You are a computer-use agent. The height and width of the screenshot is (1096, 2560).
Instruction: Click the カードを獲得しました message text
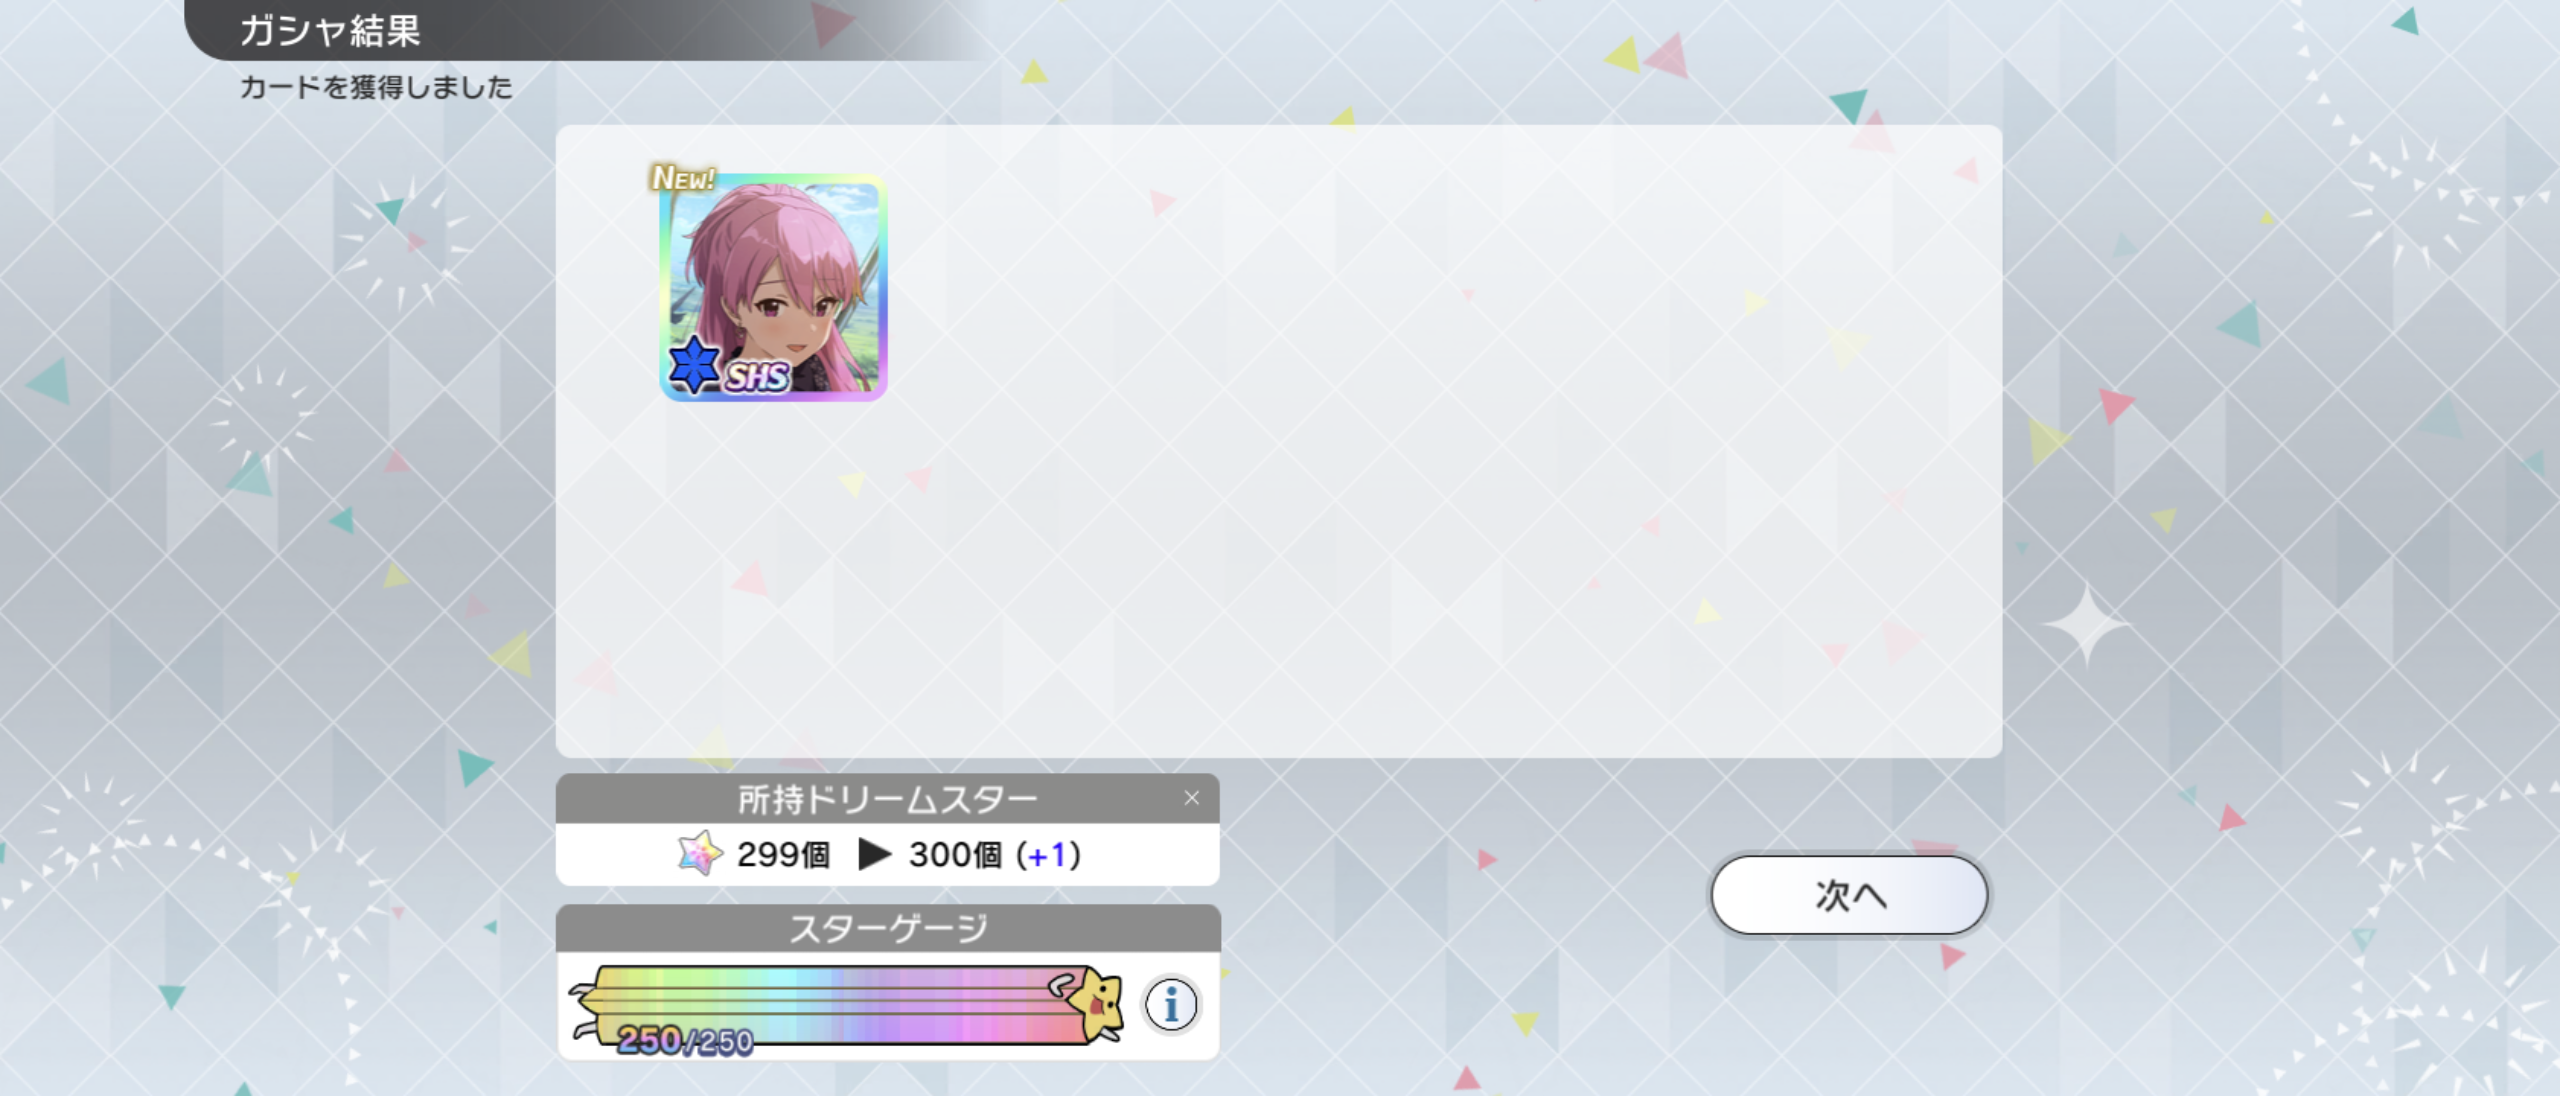pos(376,88)
